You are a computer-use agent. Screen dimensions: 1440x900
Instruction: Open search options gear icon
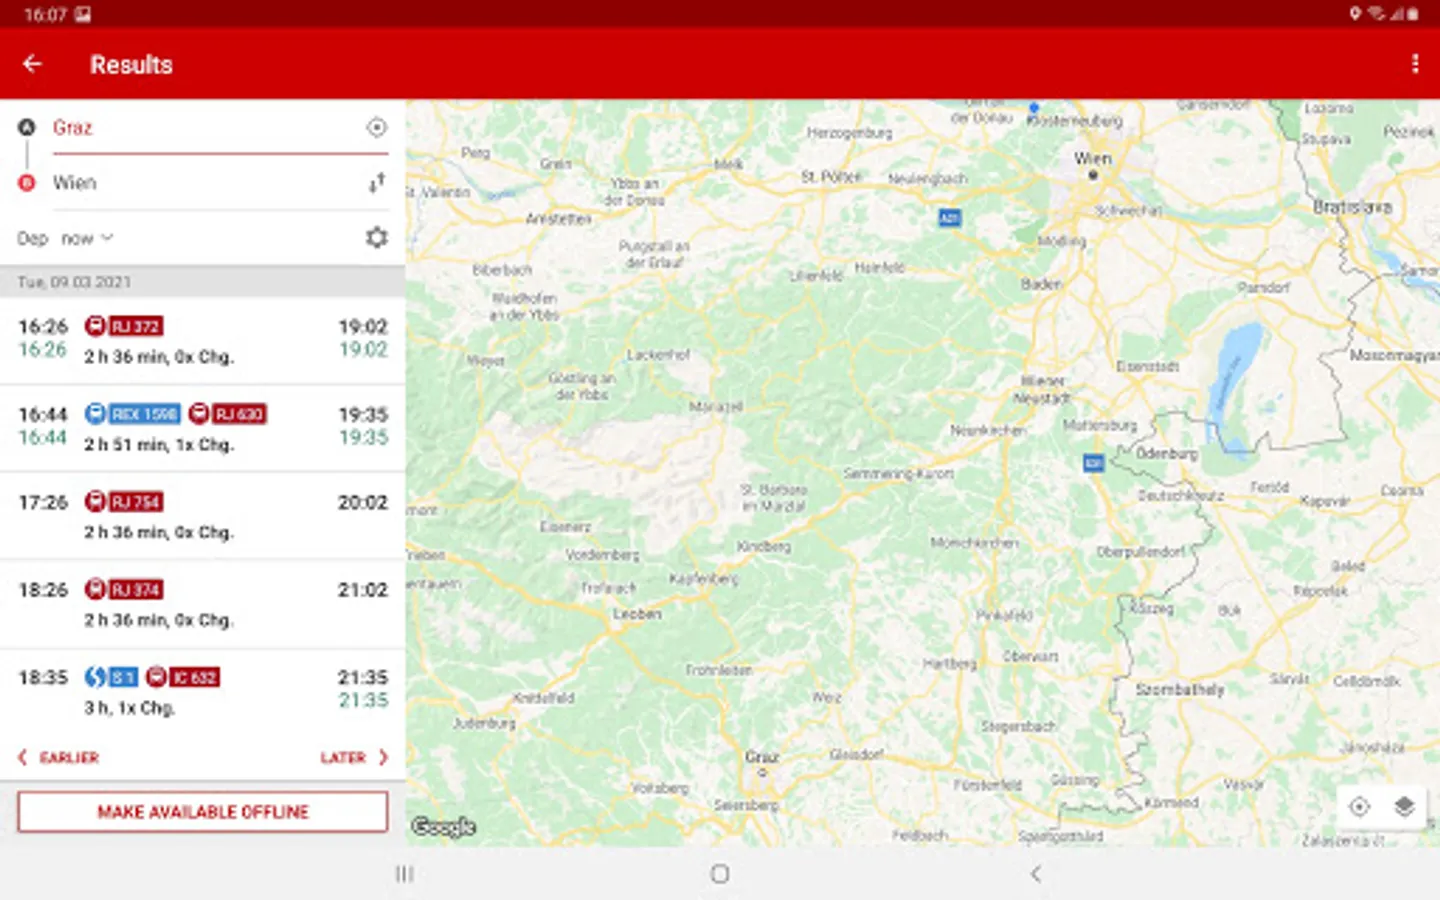(376, 238)
